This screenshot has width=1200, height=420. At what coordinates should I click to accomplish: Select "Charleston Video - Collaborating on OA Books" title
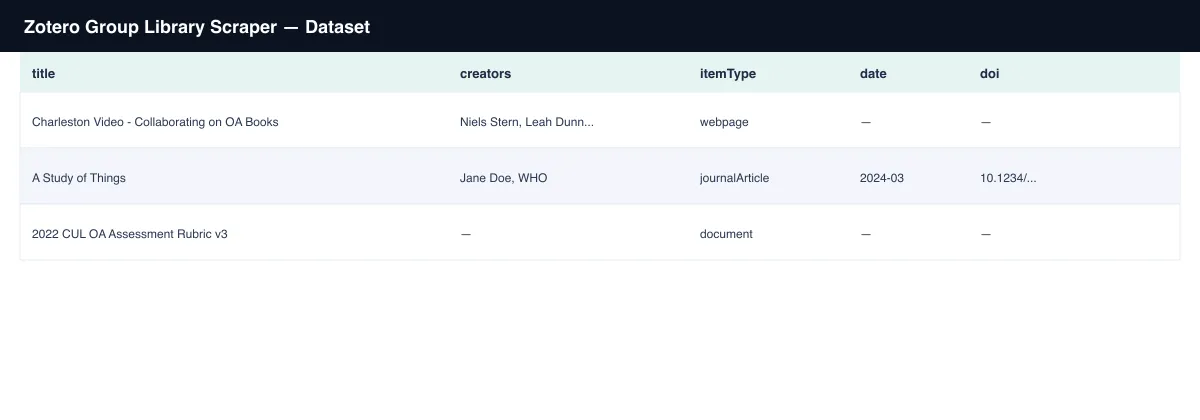[x=155, y=122]
